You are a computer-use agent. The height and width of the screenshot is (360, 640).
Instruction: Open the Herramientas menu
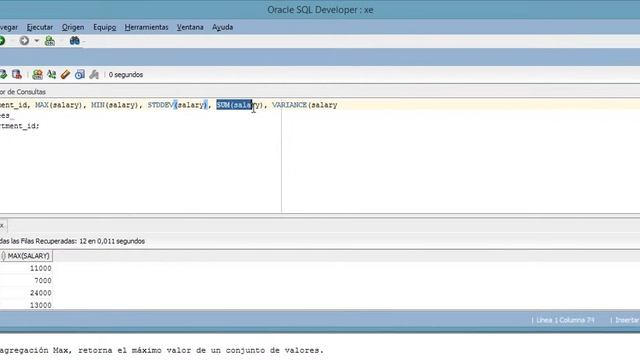click(147, 27)
